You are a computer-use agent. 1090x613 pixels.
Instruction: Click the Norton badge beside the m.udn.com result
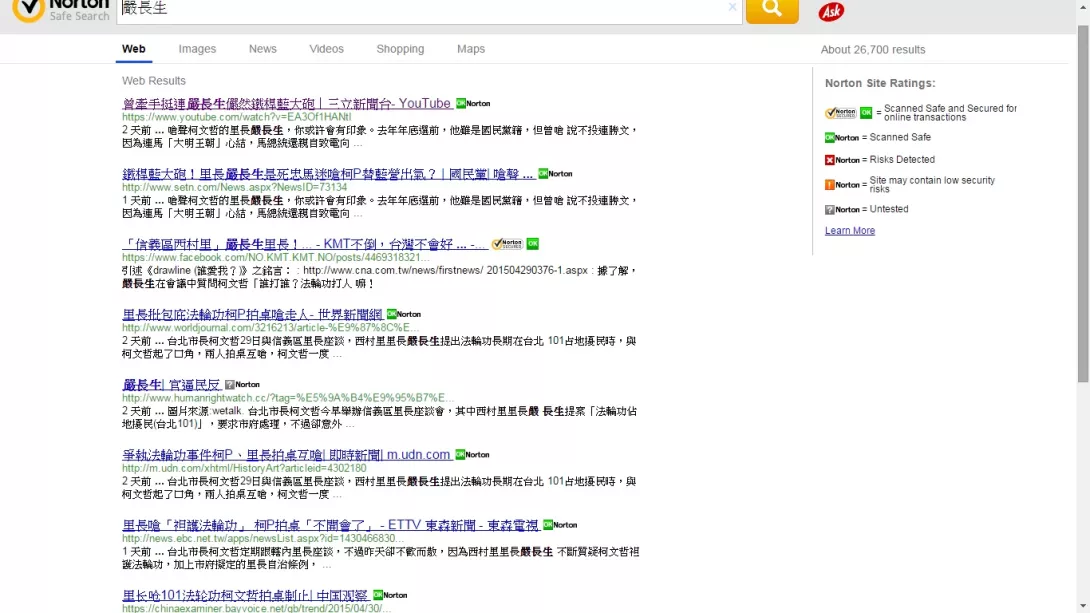[472, 455]
